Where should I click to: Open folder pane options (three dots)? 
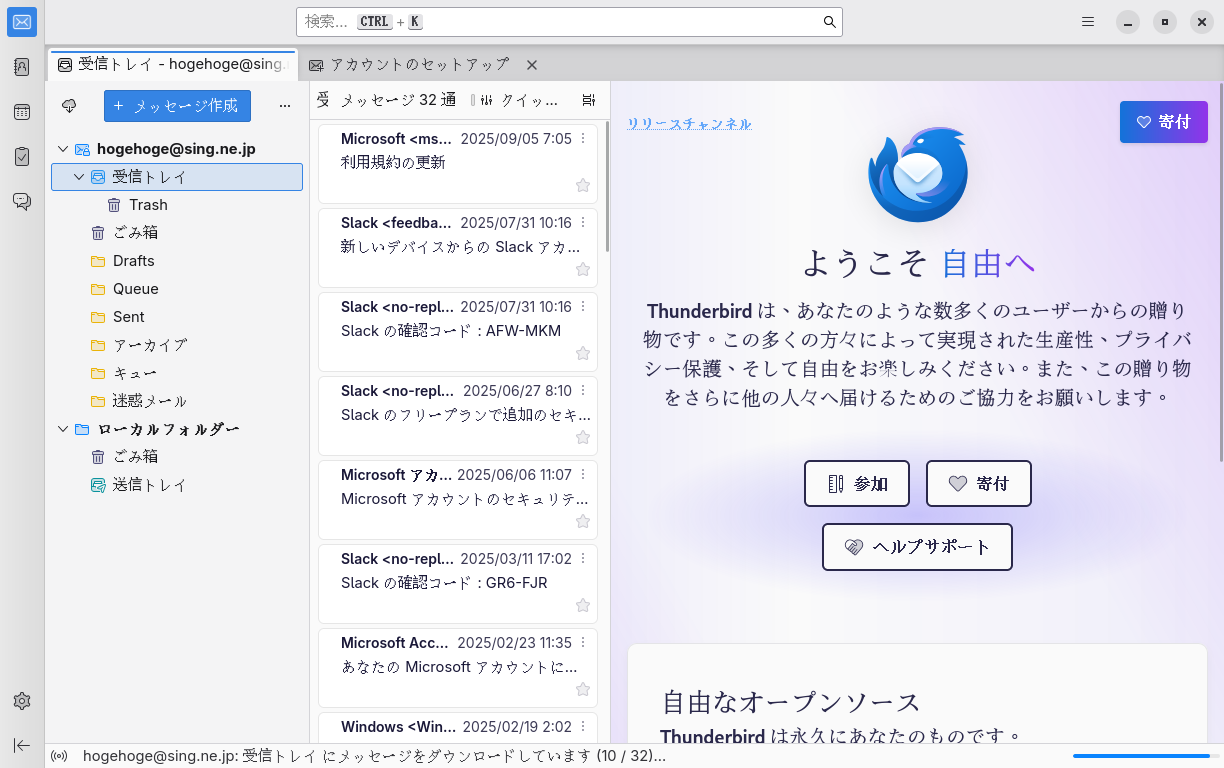[285, 106]
